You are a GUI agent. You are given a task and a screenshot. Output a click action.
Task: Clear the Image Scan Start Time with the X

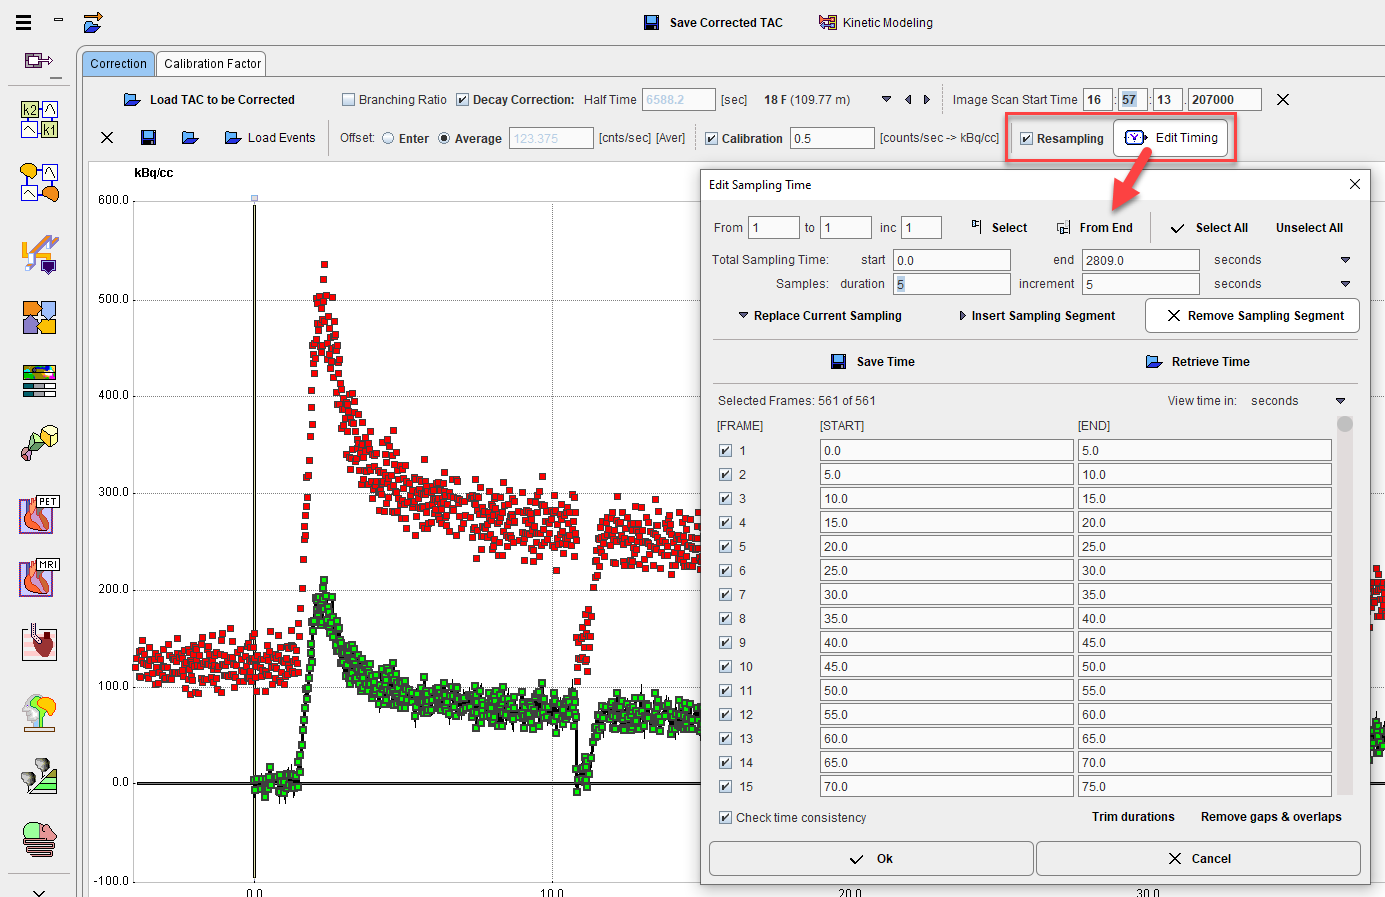[1283, 100]
